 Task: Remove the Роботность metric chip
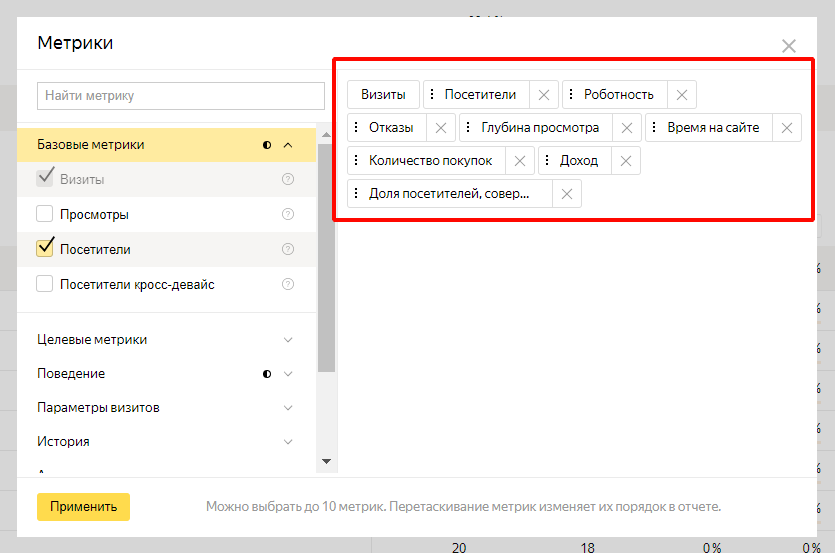pos(681,95)
